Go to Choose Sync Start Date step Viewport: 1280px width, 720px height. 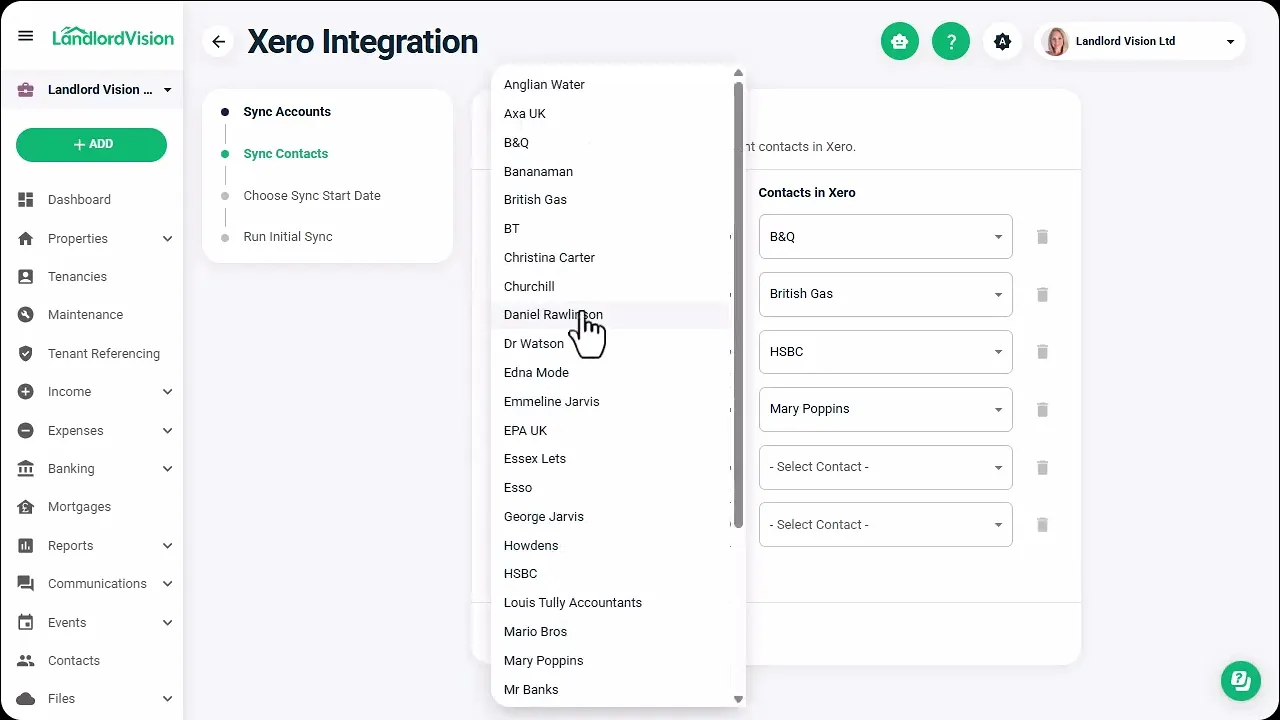[312, 196]
